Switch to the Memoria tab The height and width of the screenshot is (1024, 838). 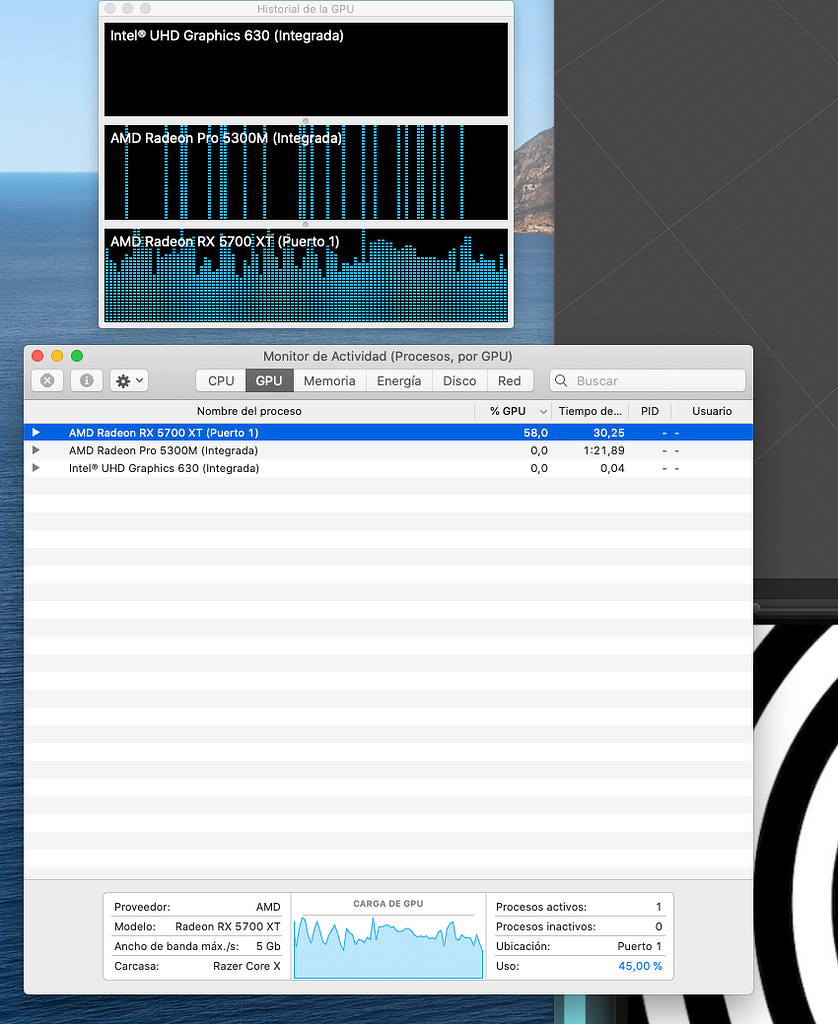[329, 380]
